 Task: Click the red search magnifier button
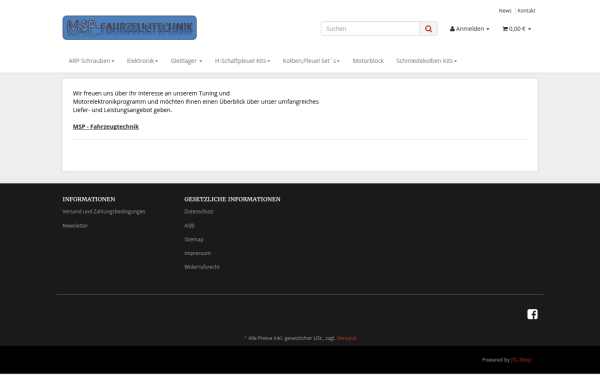[428, 29]
